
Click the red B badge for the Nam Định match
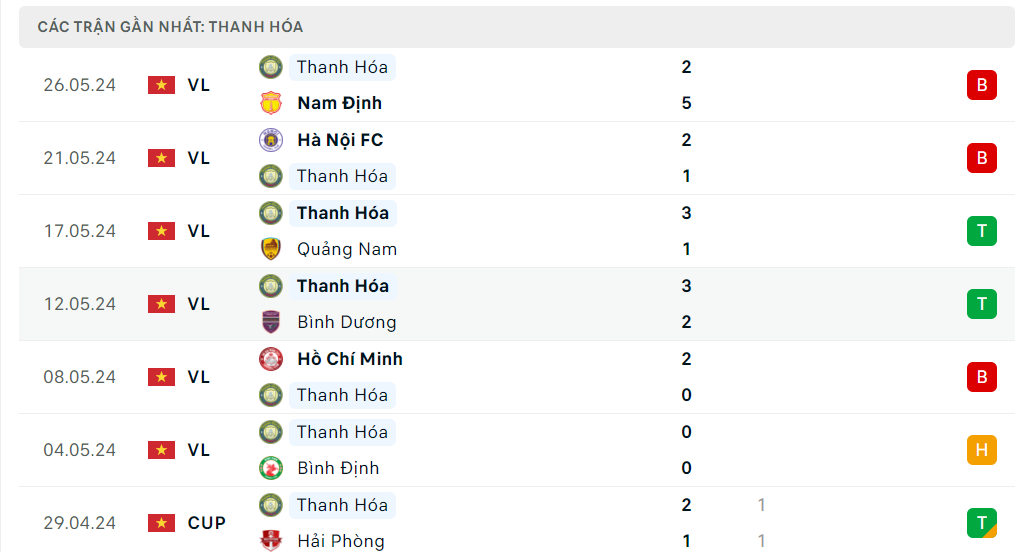981,85
